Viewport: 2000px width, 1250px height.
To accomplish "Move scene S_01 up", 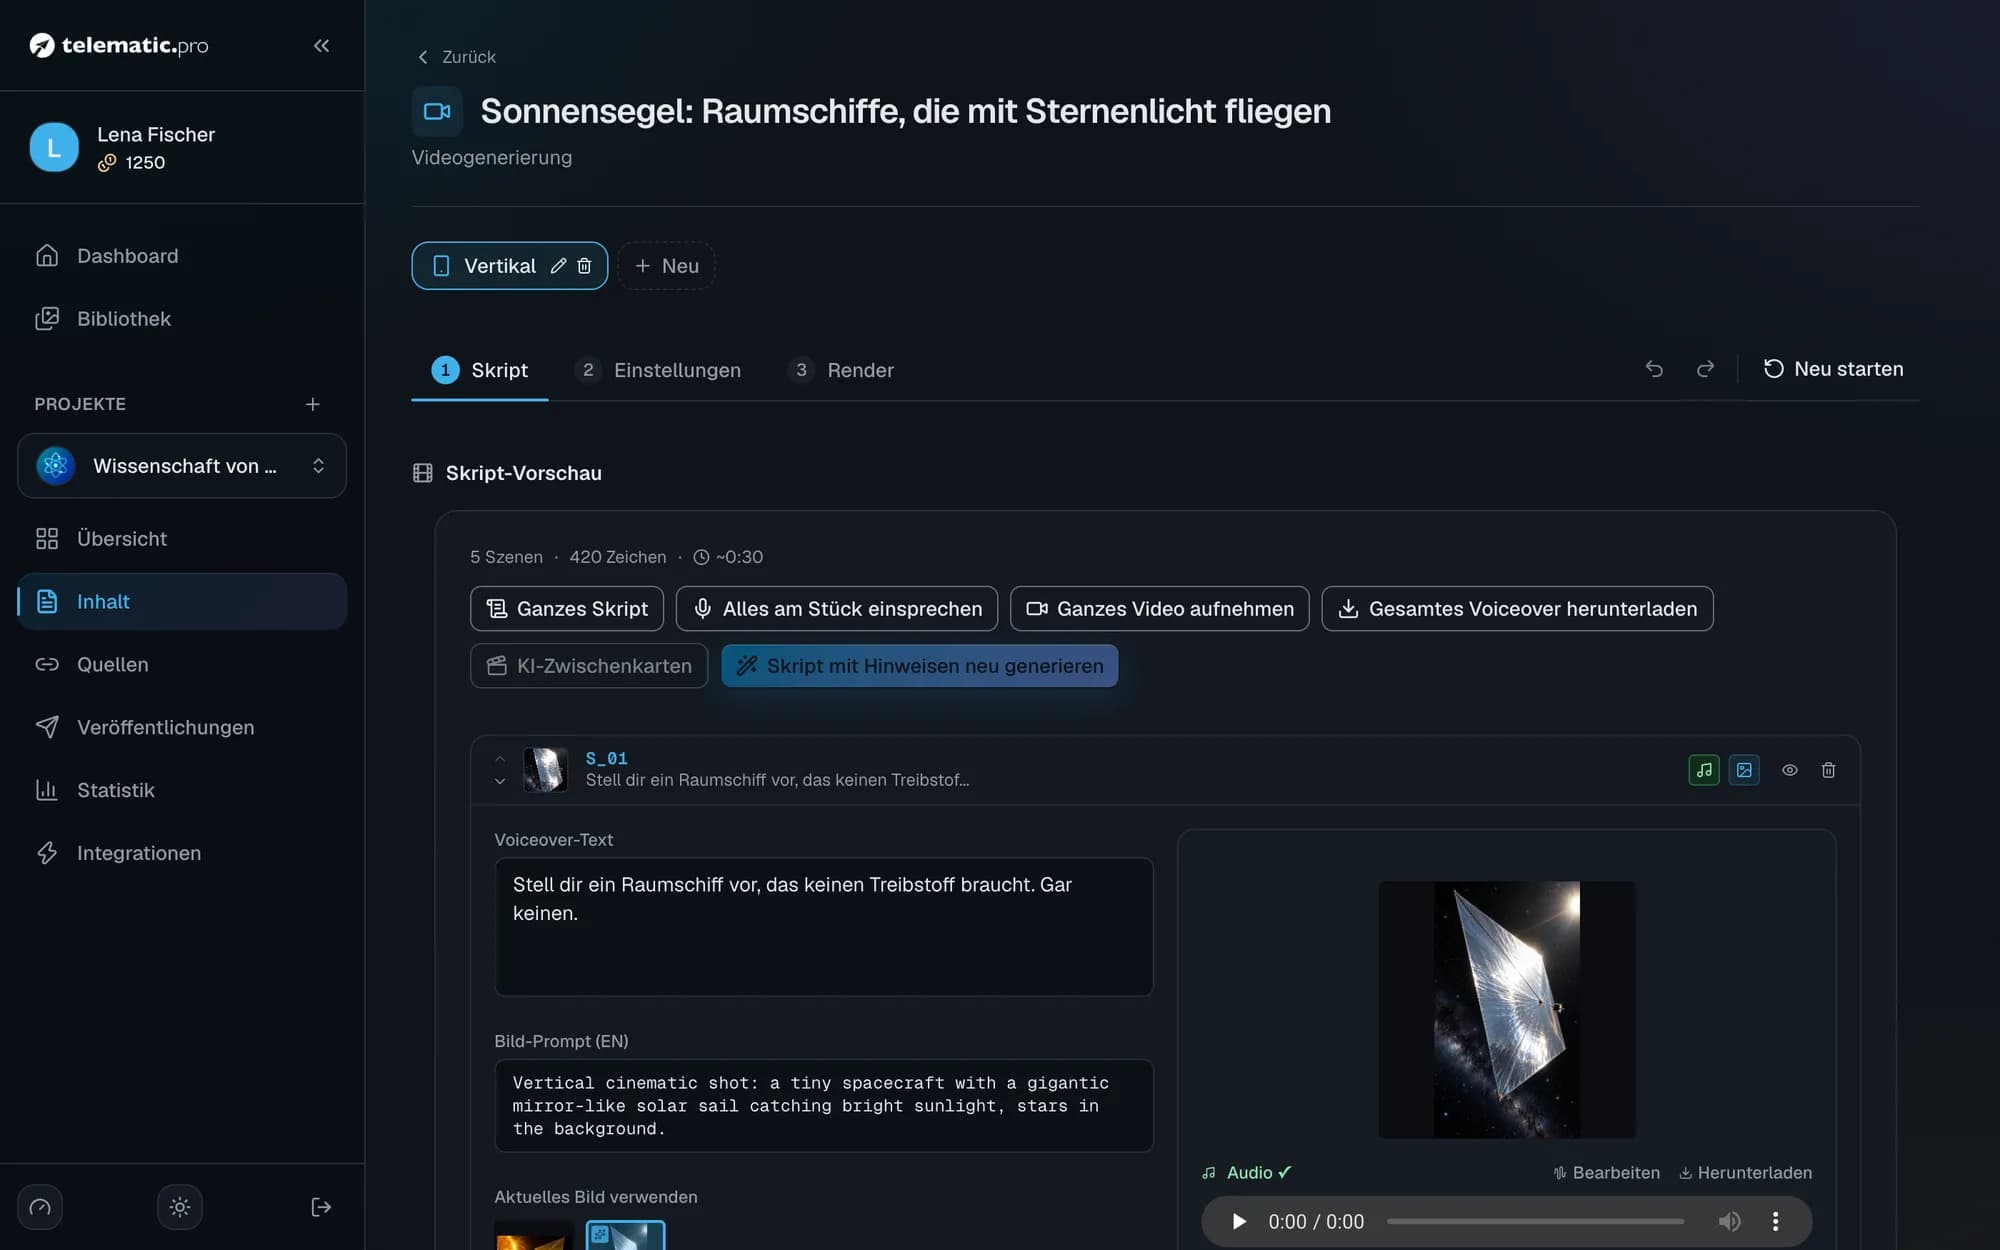I will click(500, 759).
